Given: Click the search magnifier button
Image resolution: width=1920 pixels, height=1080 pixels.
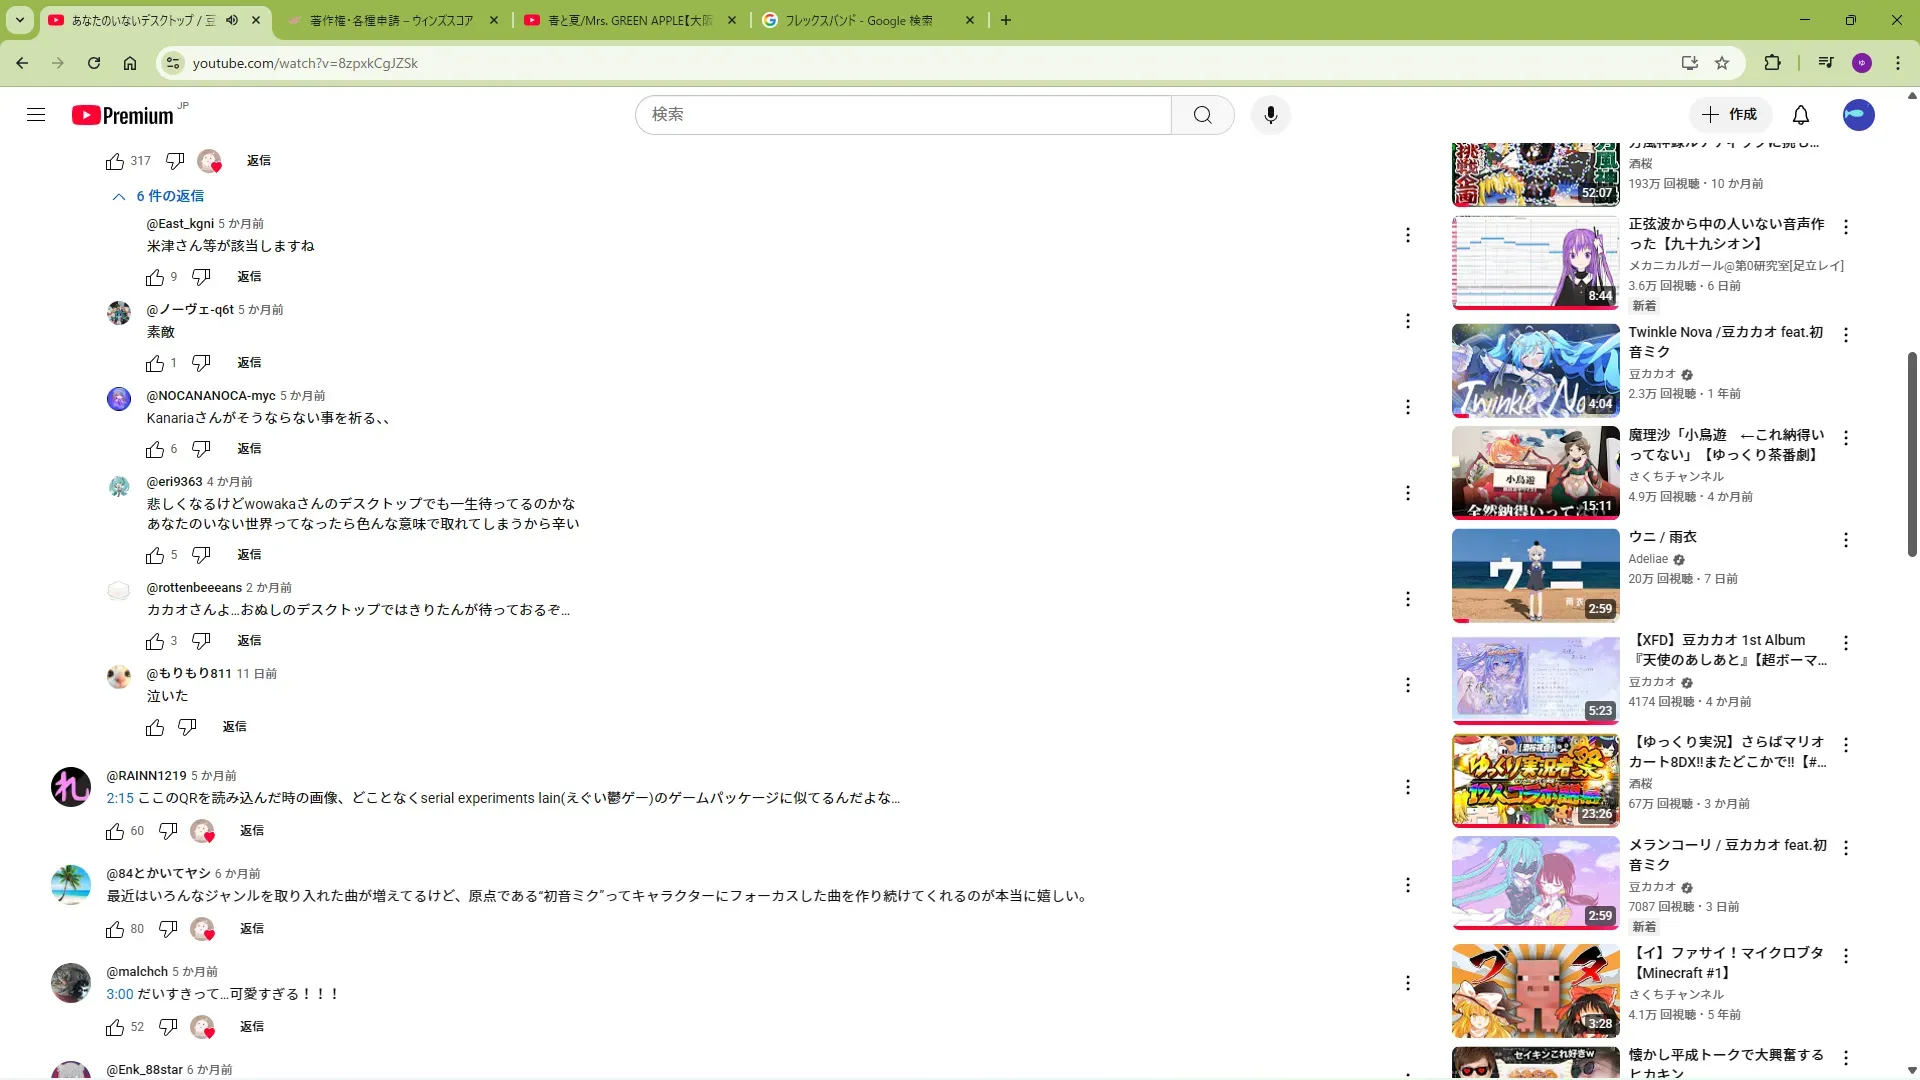Looking at the screenshot, I should [1202, 115].
